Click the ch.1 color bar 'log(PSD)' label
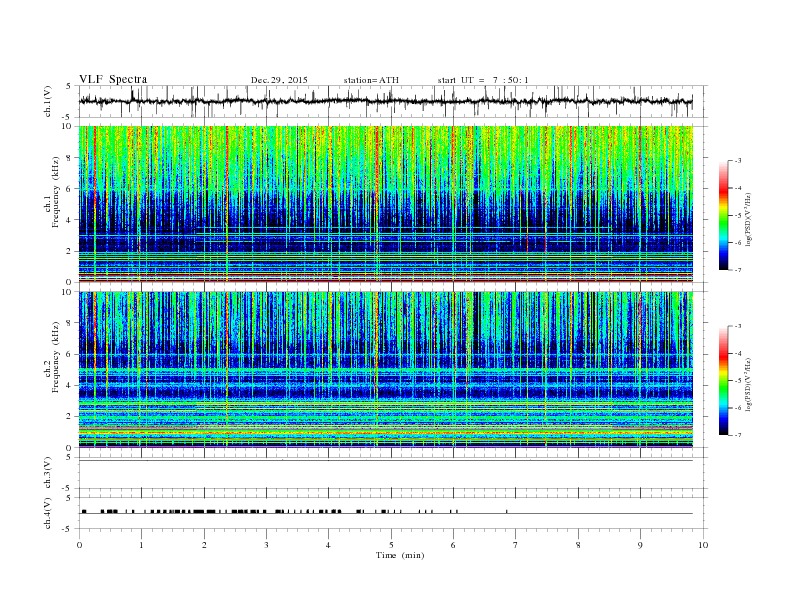The image size is (792, 612). point(748,220)
